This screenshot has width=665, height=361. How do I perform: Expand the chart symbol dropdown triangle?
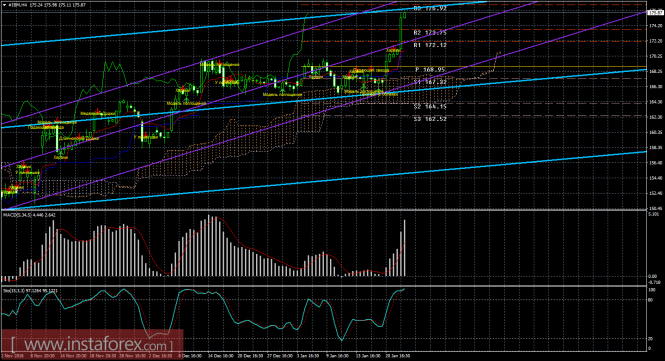point(5,5)
